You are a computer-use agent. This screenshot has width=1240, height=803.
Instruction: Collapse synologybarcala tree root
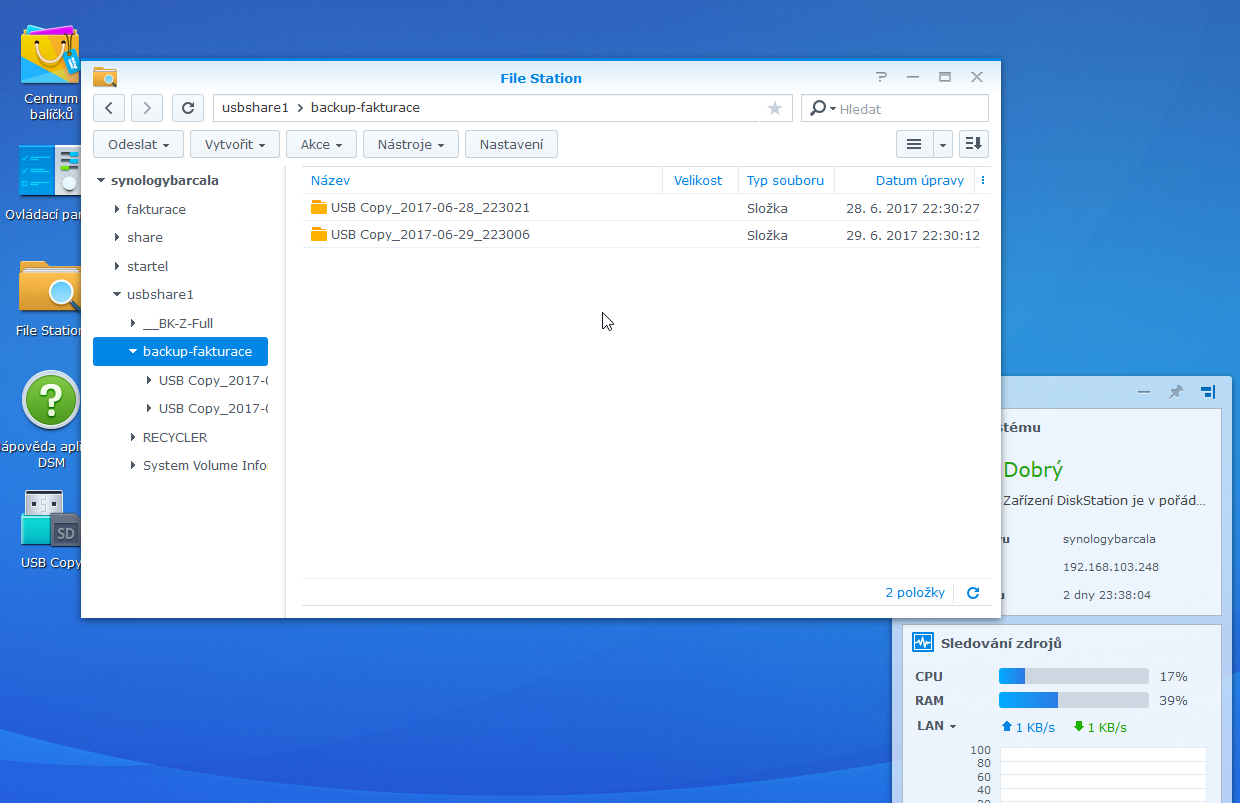tap(101, 181)
